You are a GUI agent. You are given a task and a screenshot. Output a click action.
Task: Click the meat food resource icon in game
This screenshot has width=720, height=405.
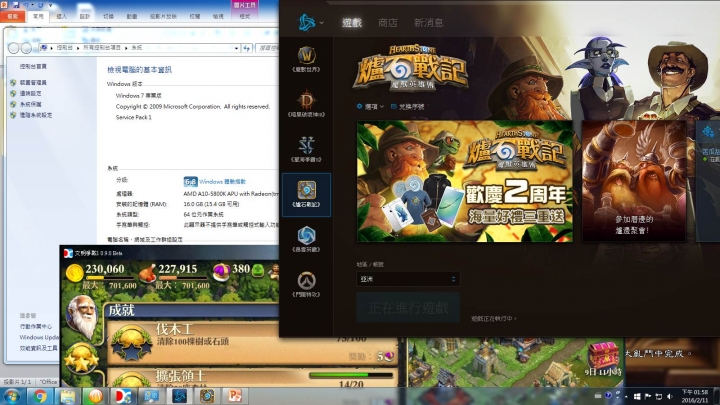(x=148, y=272)
